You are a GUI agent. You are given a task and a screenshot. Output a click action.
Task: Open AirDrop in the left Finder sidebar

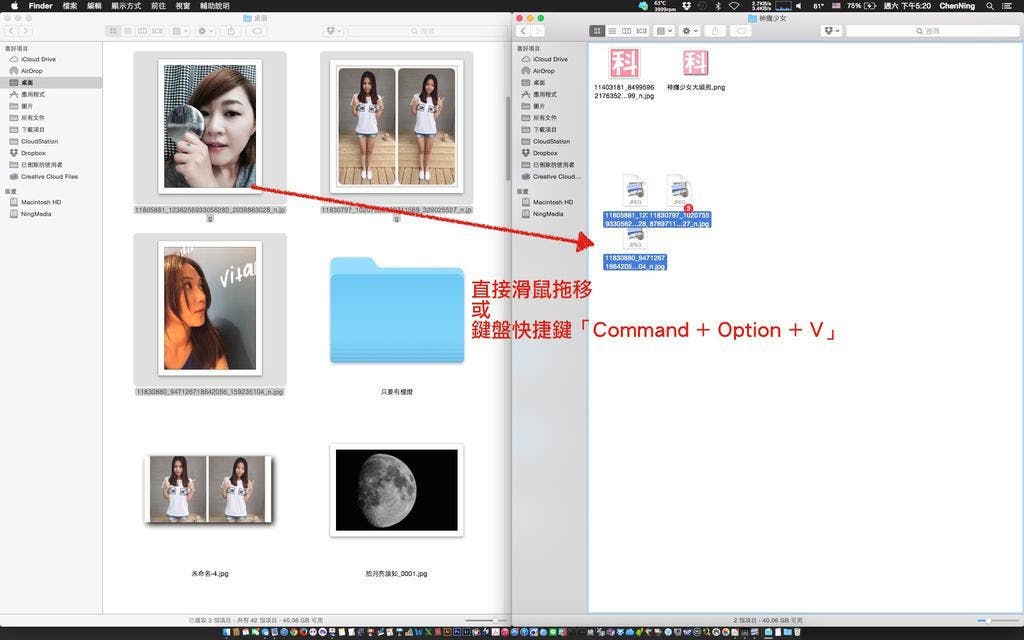(x=32, y=71)
